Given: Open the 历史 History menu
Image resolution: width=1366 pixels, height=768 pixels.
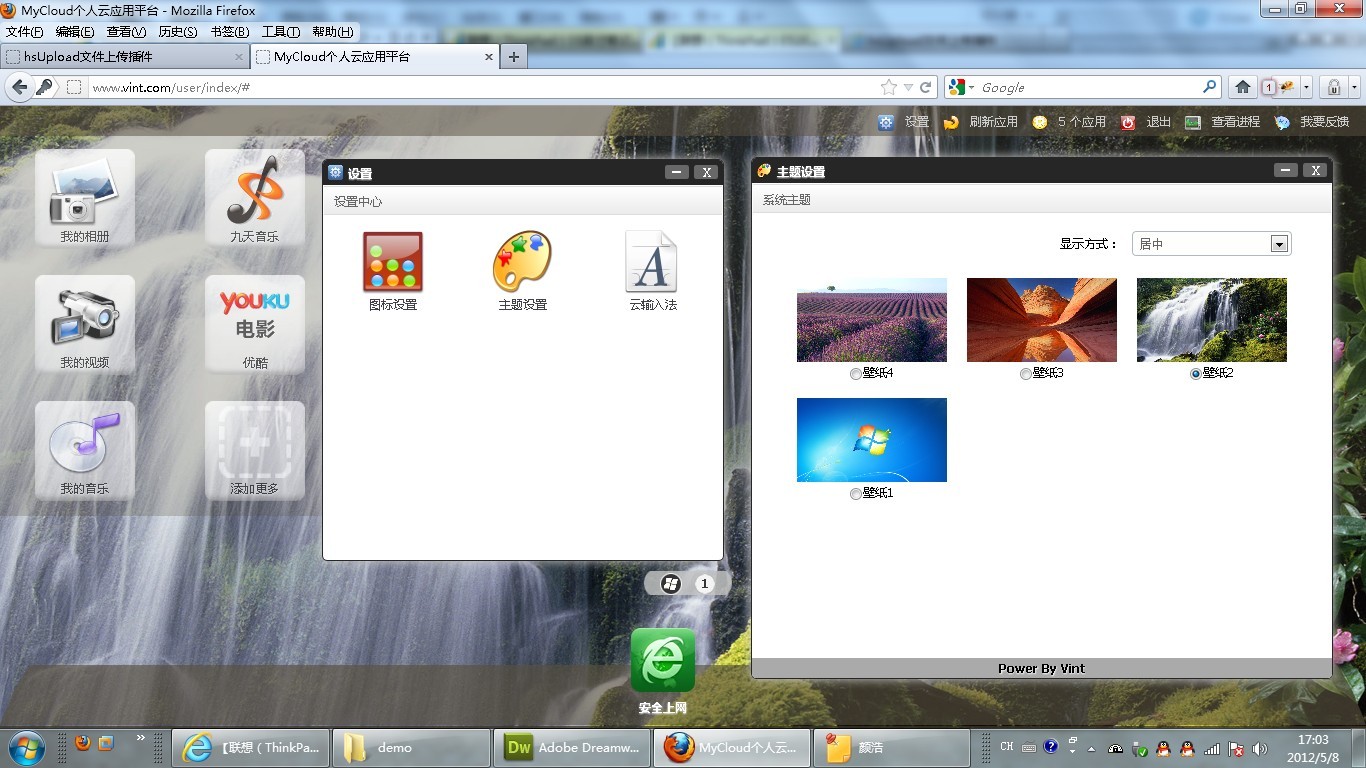Looking at the screenshot, I should pos(178,32).
